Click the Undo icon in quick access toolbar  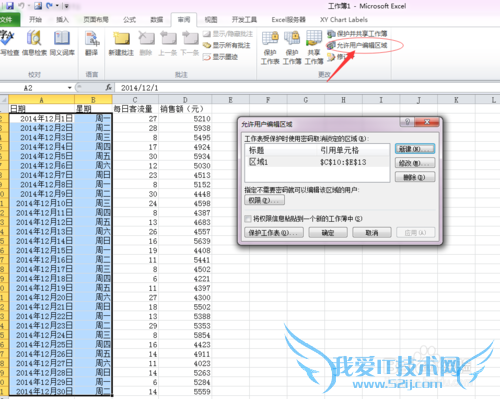coord(21,5)
